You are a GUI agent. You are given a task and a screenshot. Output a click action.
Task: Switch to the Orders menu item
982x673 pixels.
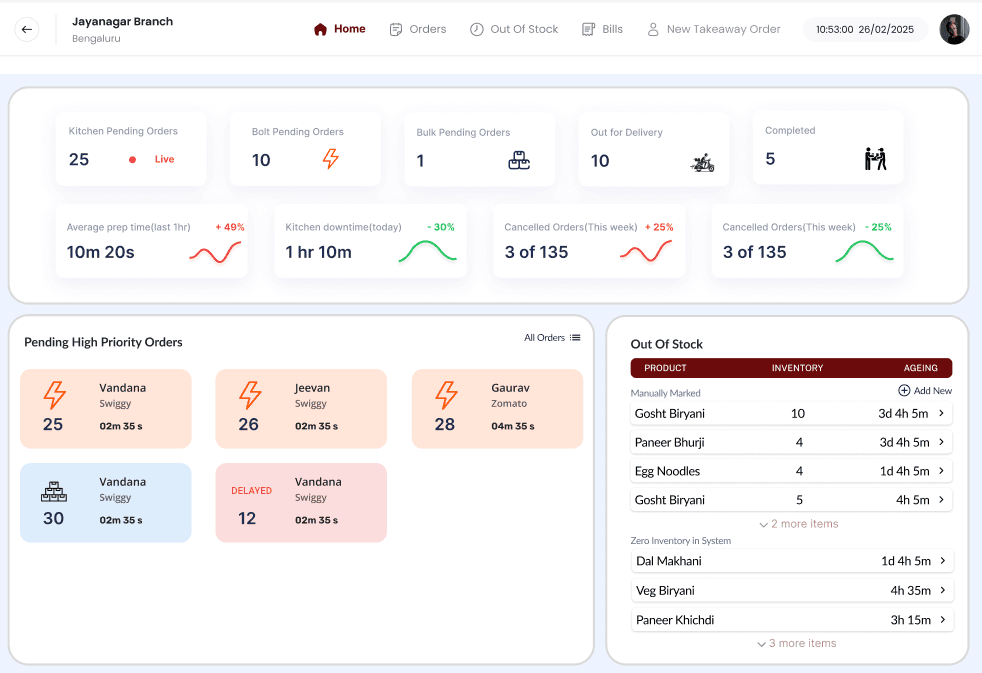(x=418, y=29)
